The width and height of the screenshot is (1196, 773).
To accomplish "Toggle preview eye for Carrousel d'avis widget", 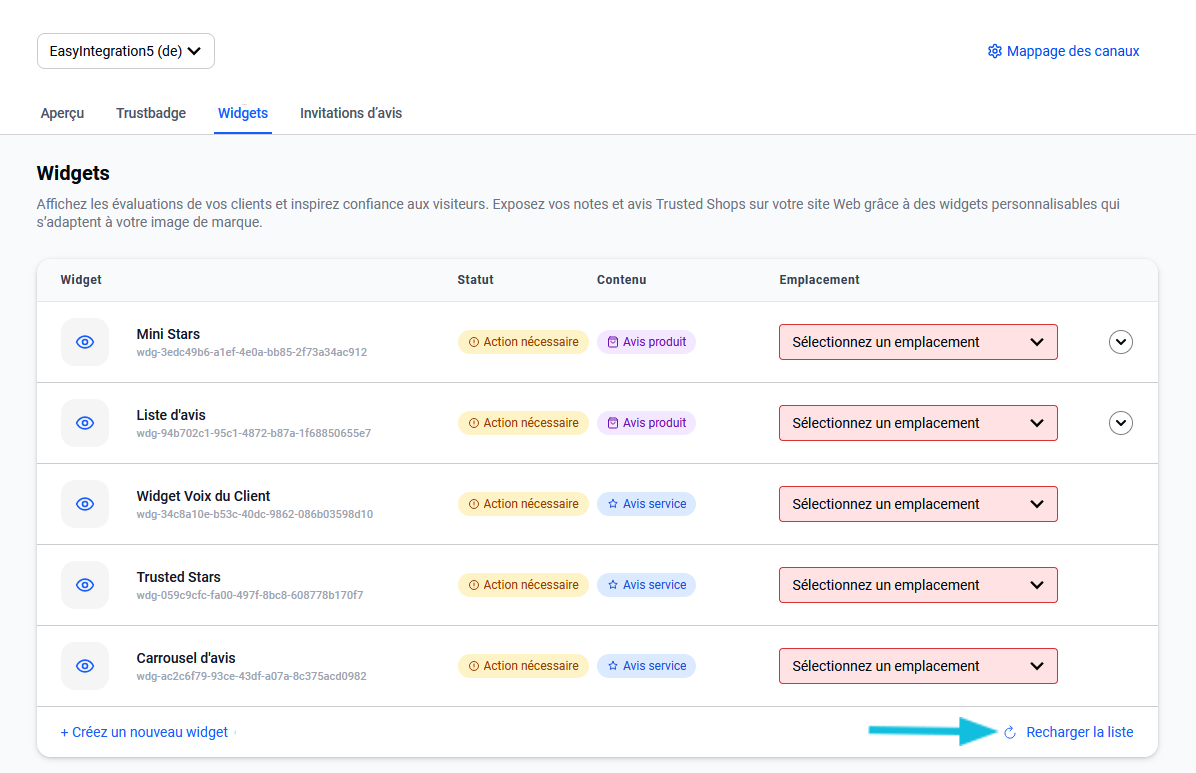I will click(x=85, y=666).
